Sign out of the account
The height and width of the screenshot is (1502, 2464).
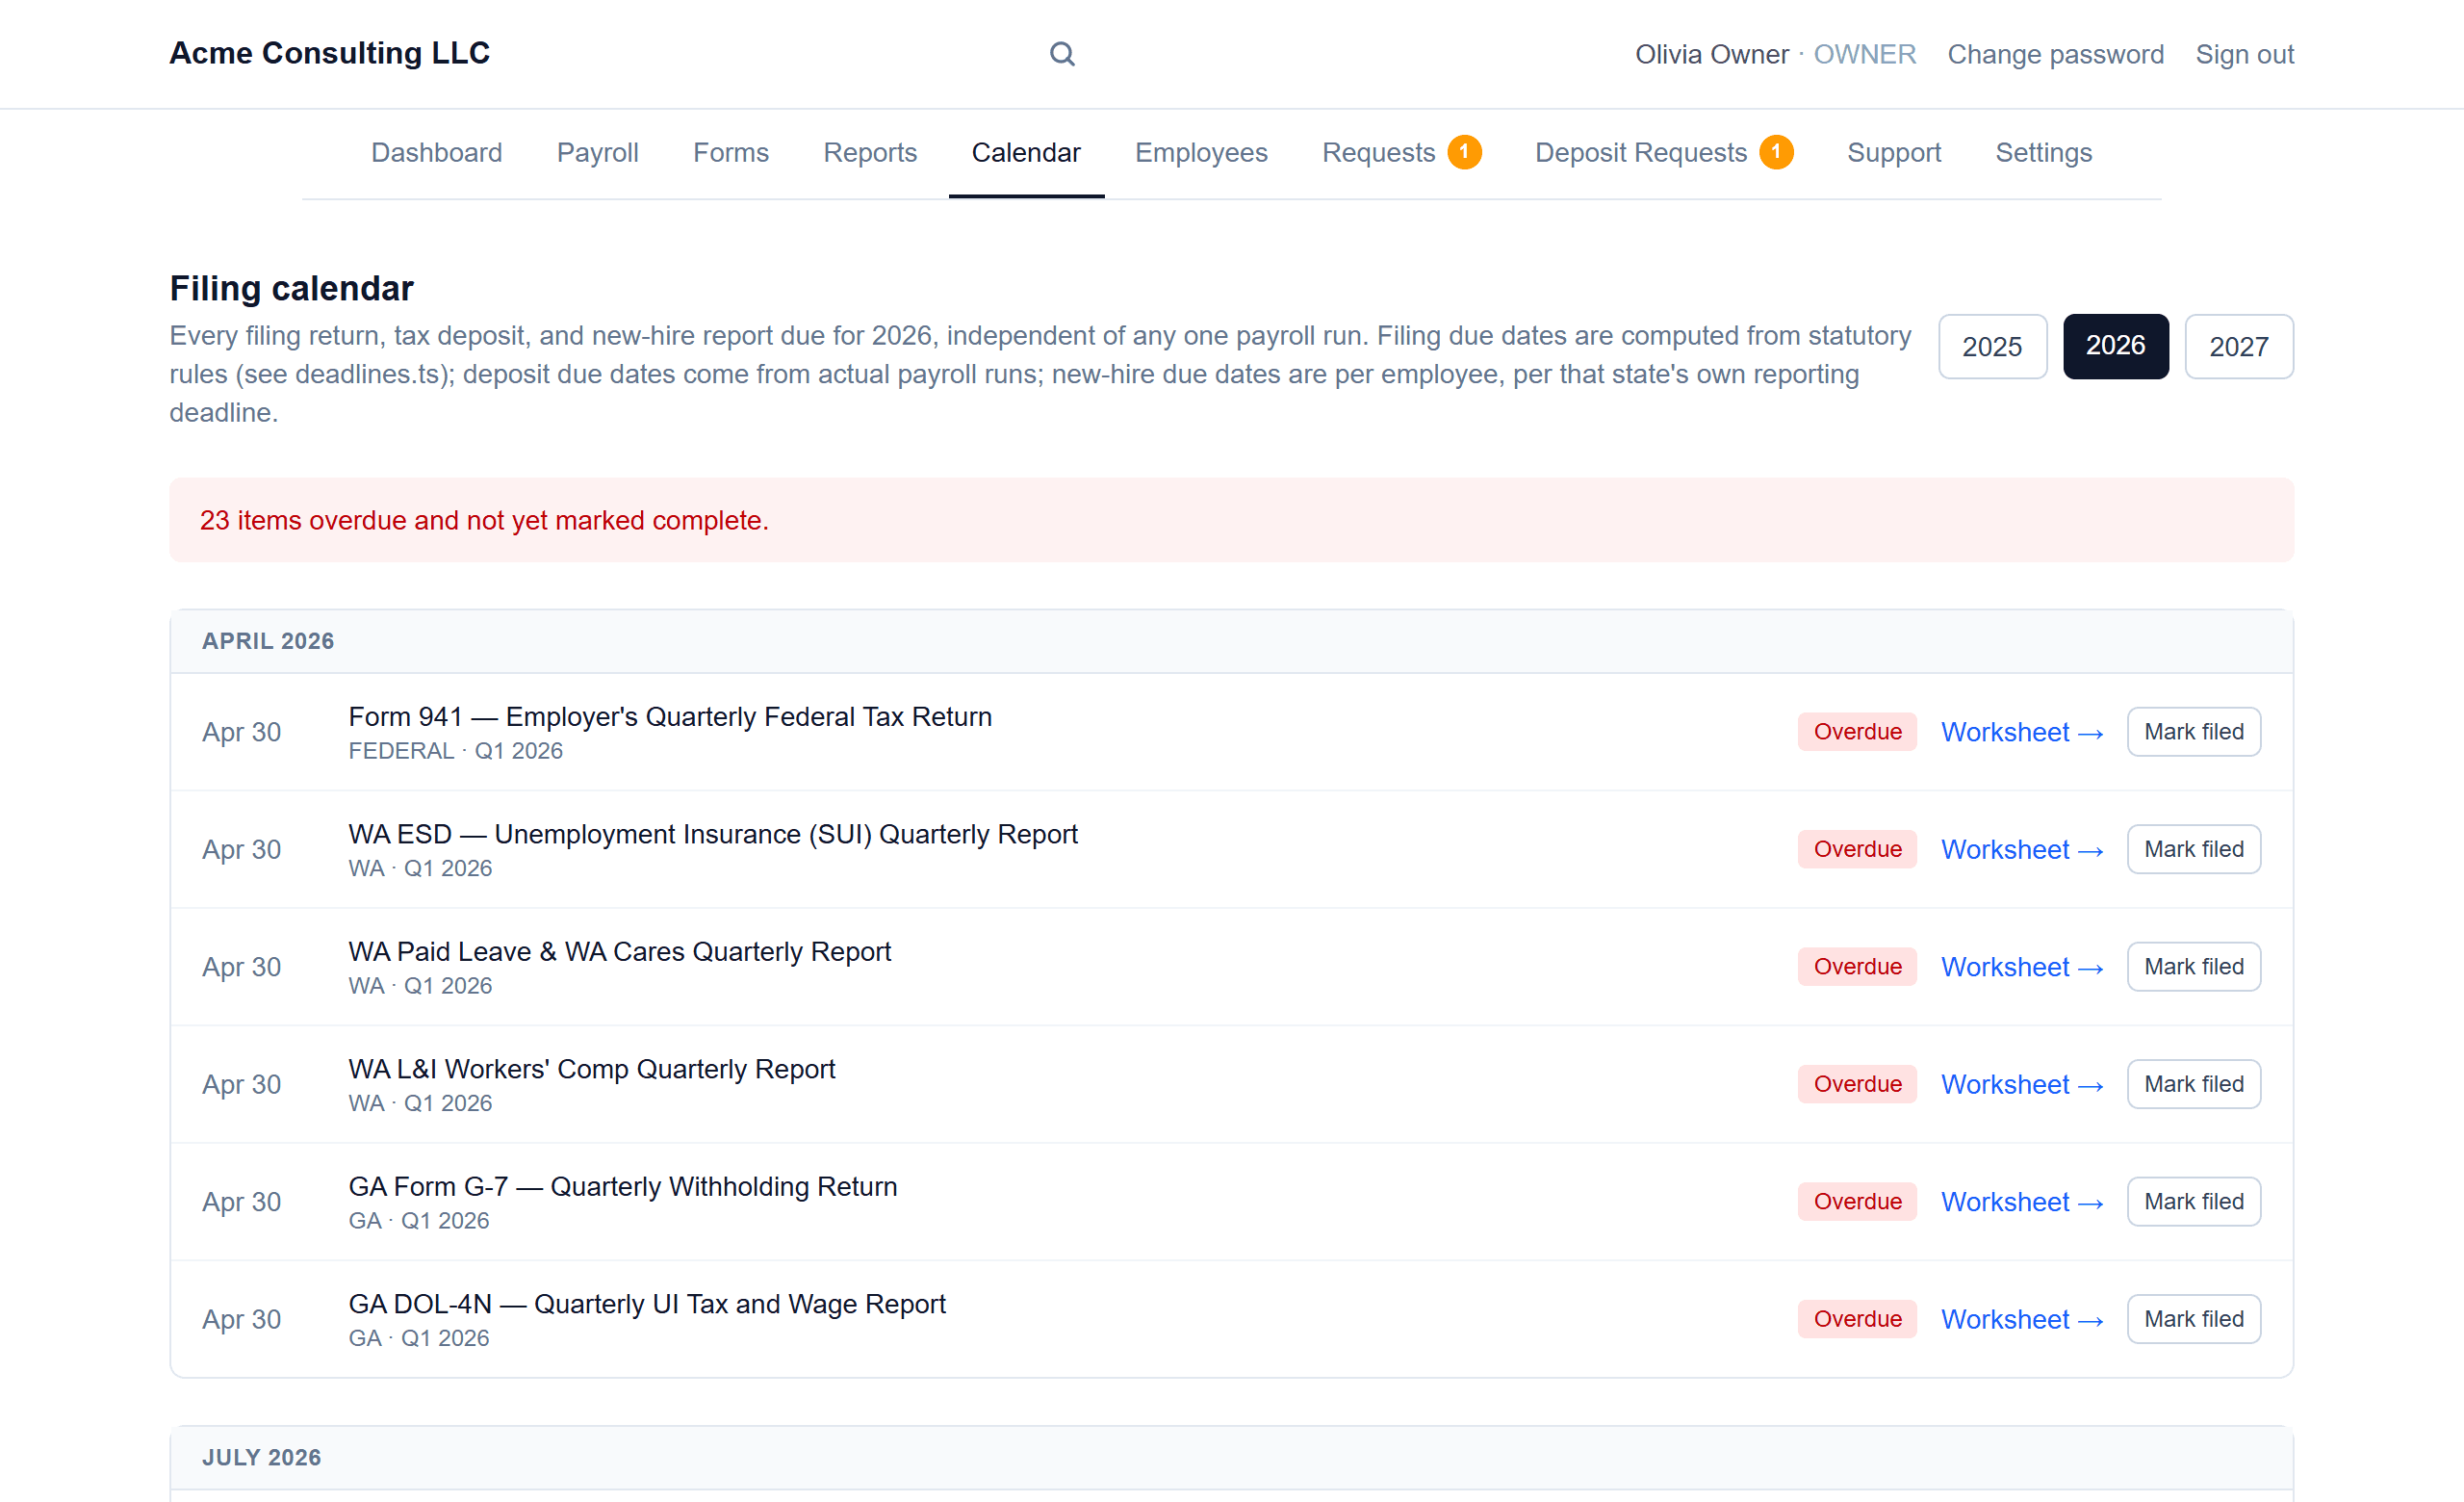click(x=2245, y=54)
